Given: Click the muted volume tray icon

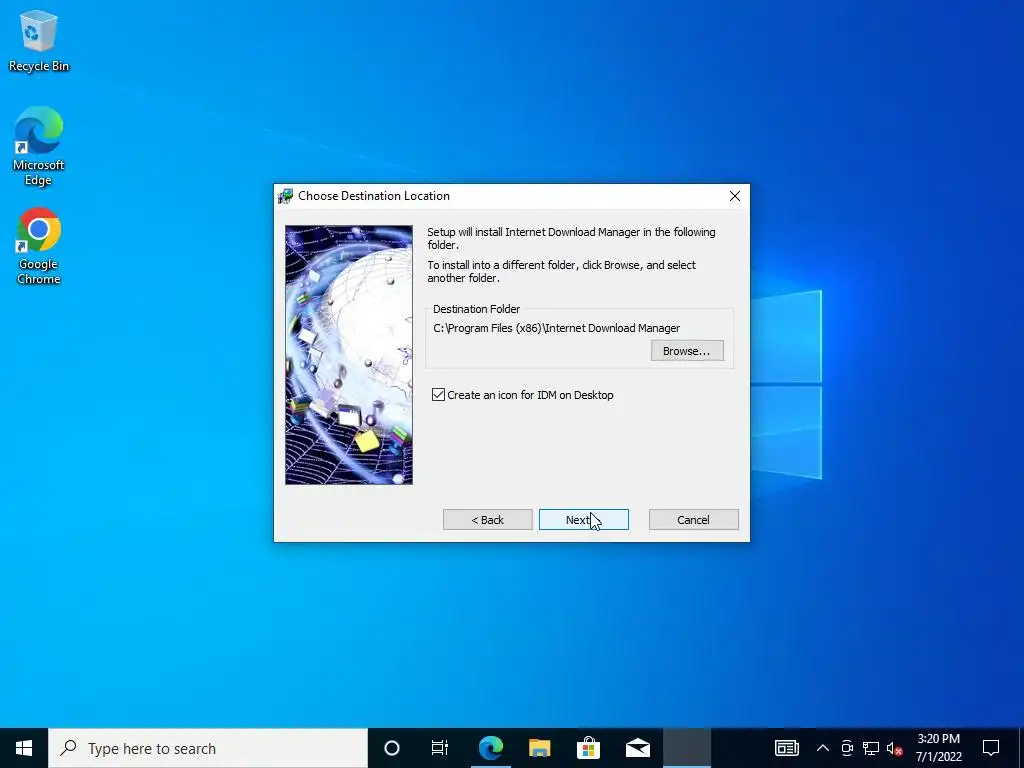Looking at the screenshot, I should click(895, 748).
